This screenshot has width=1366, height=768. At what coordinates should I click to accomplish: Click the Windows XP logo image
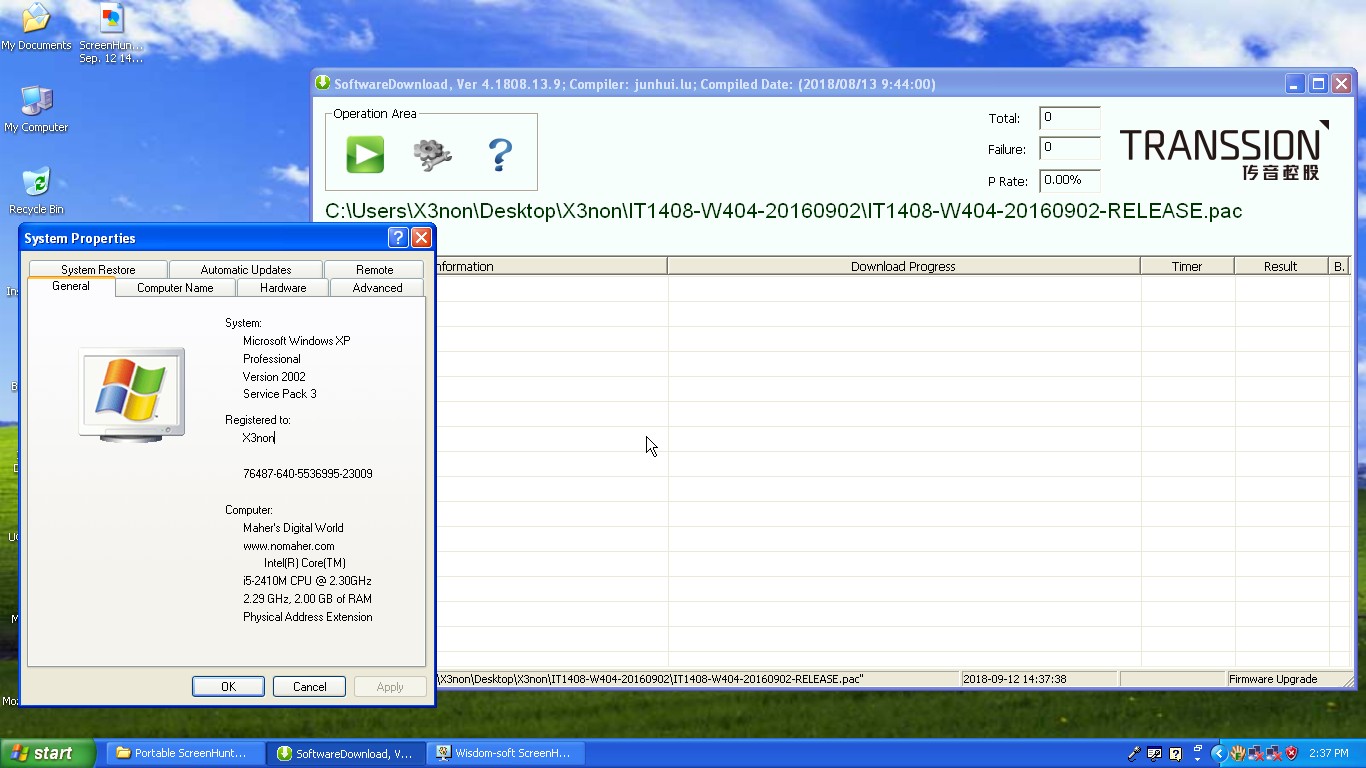tap(132, 394)
